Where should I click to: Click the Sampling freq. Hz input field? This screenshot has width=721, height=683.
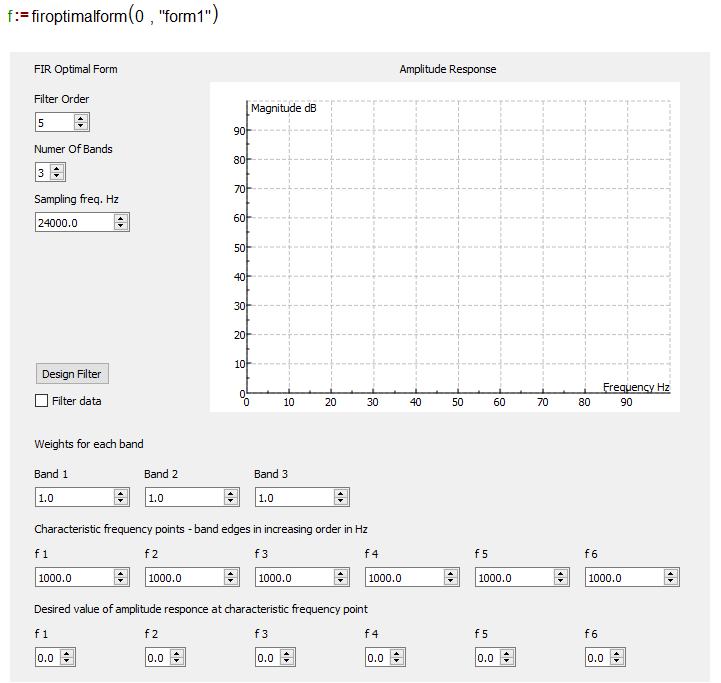click(x=73, y=222)
